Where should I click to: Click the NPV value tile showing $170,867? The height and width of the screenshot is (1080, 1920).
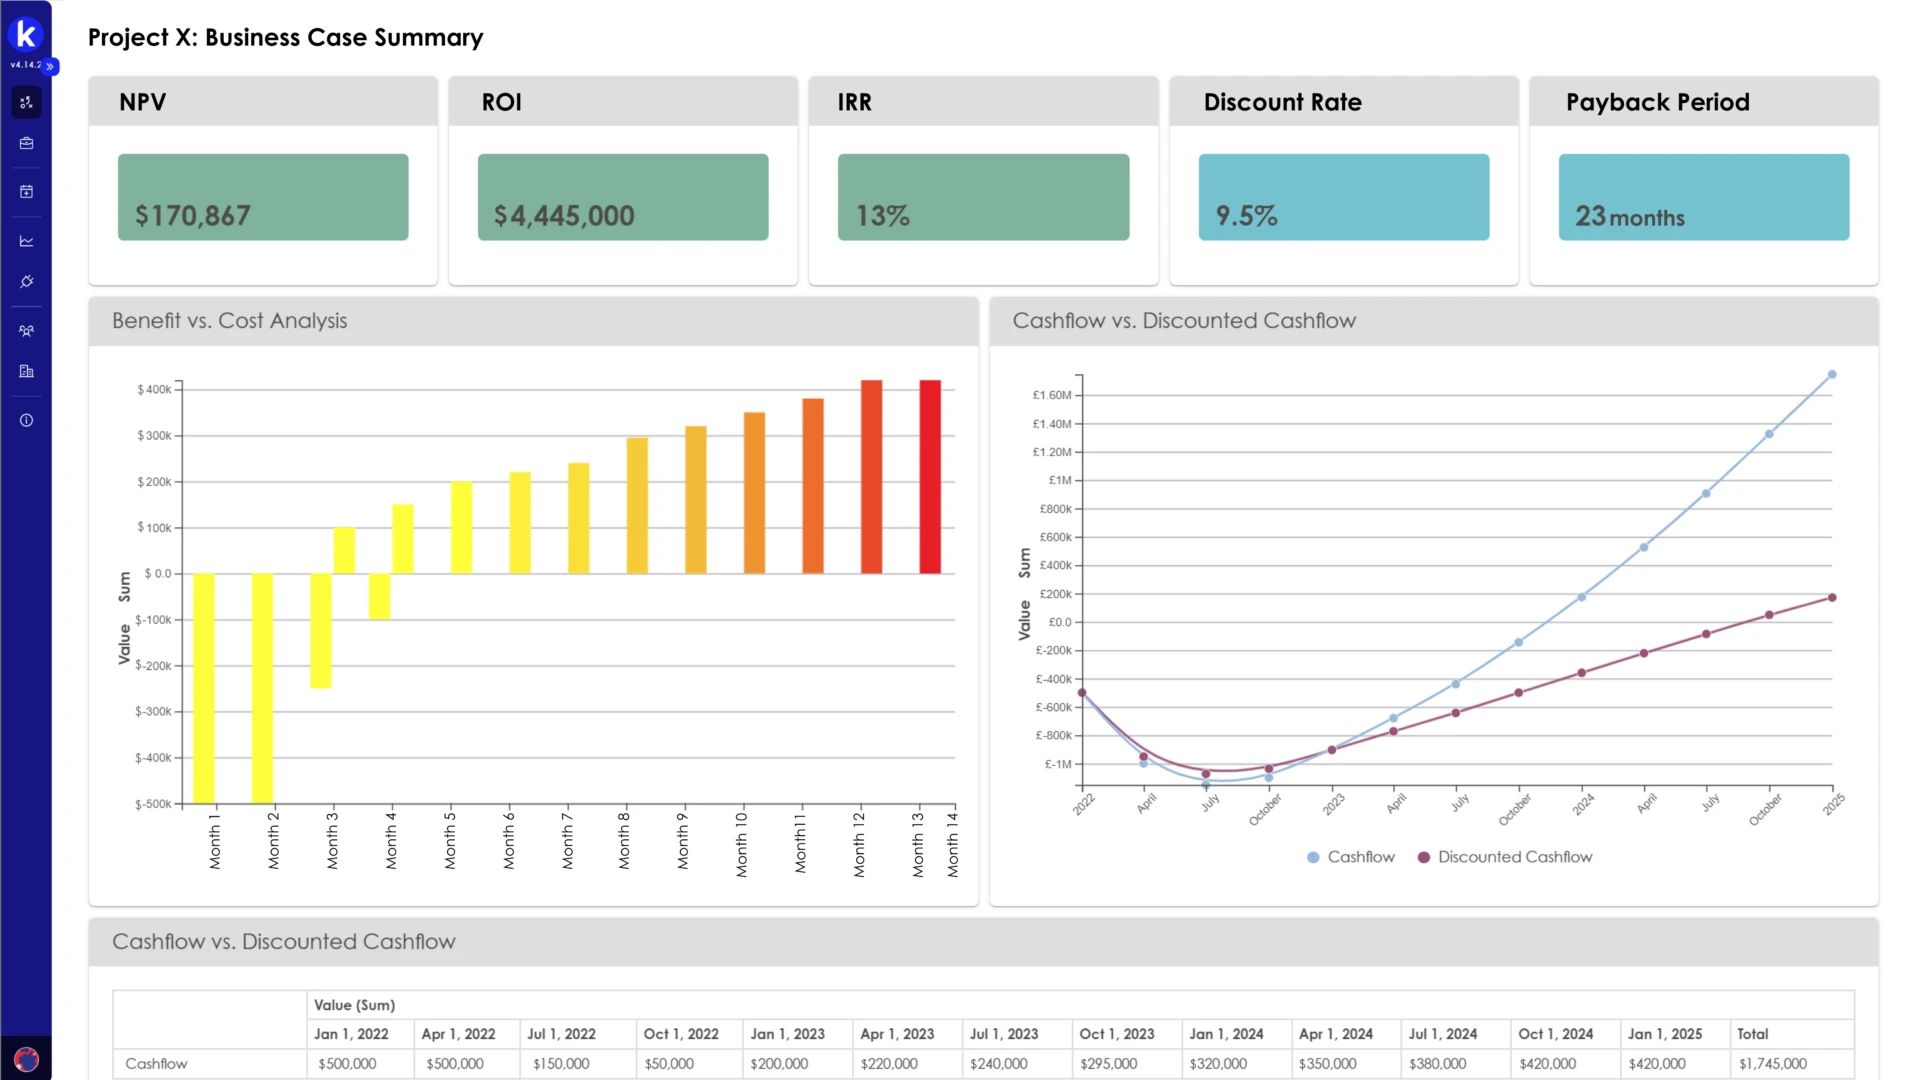(x=263, y=197)
